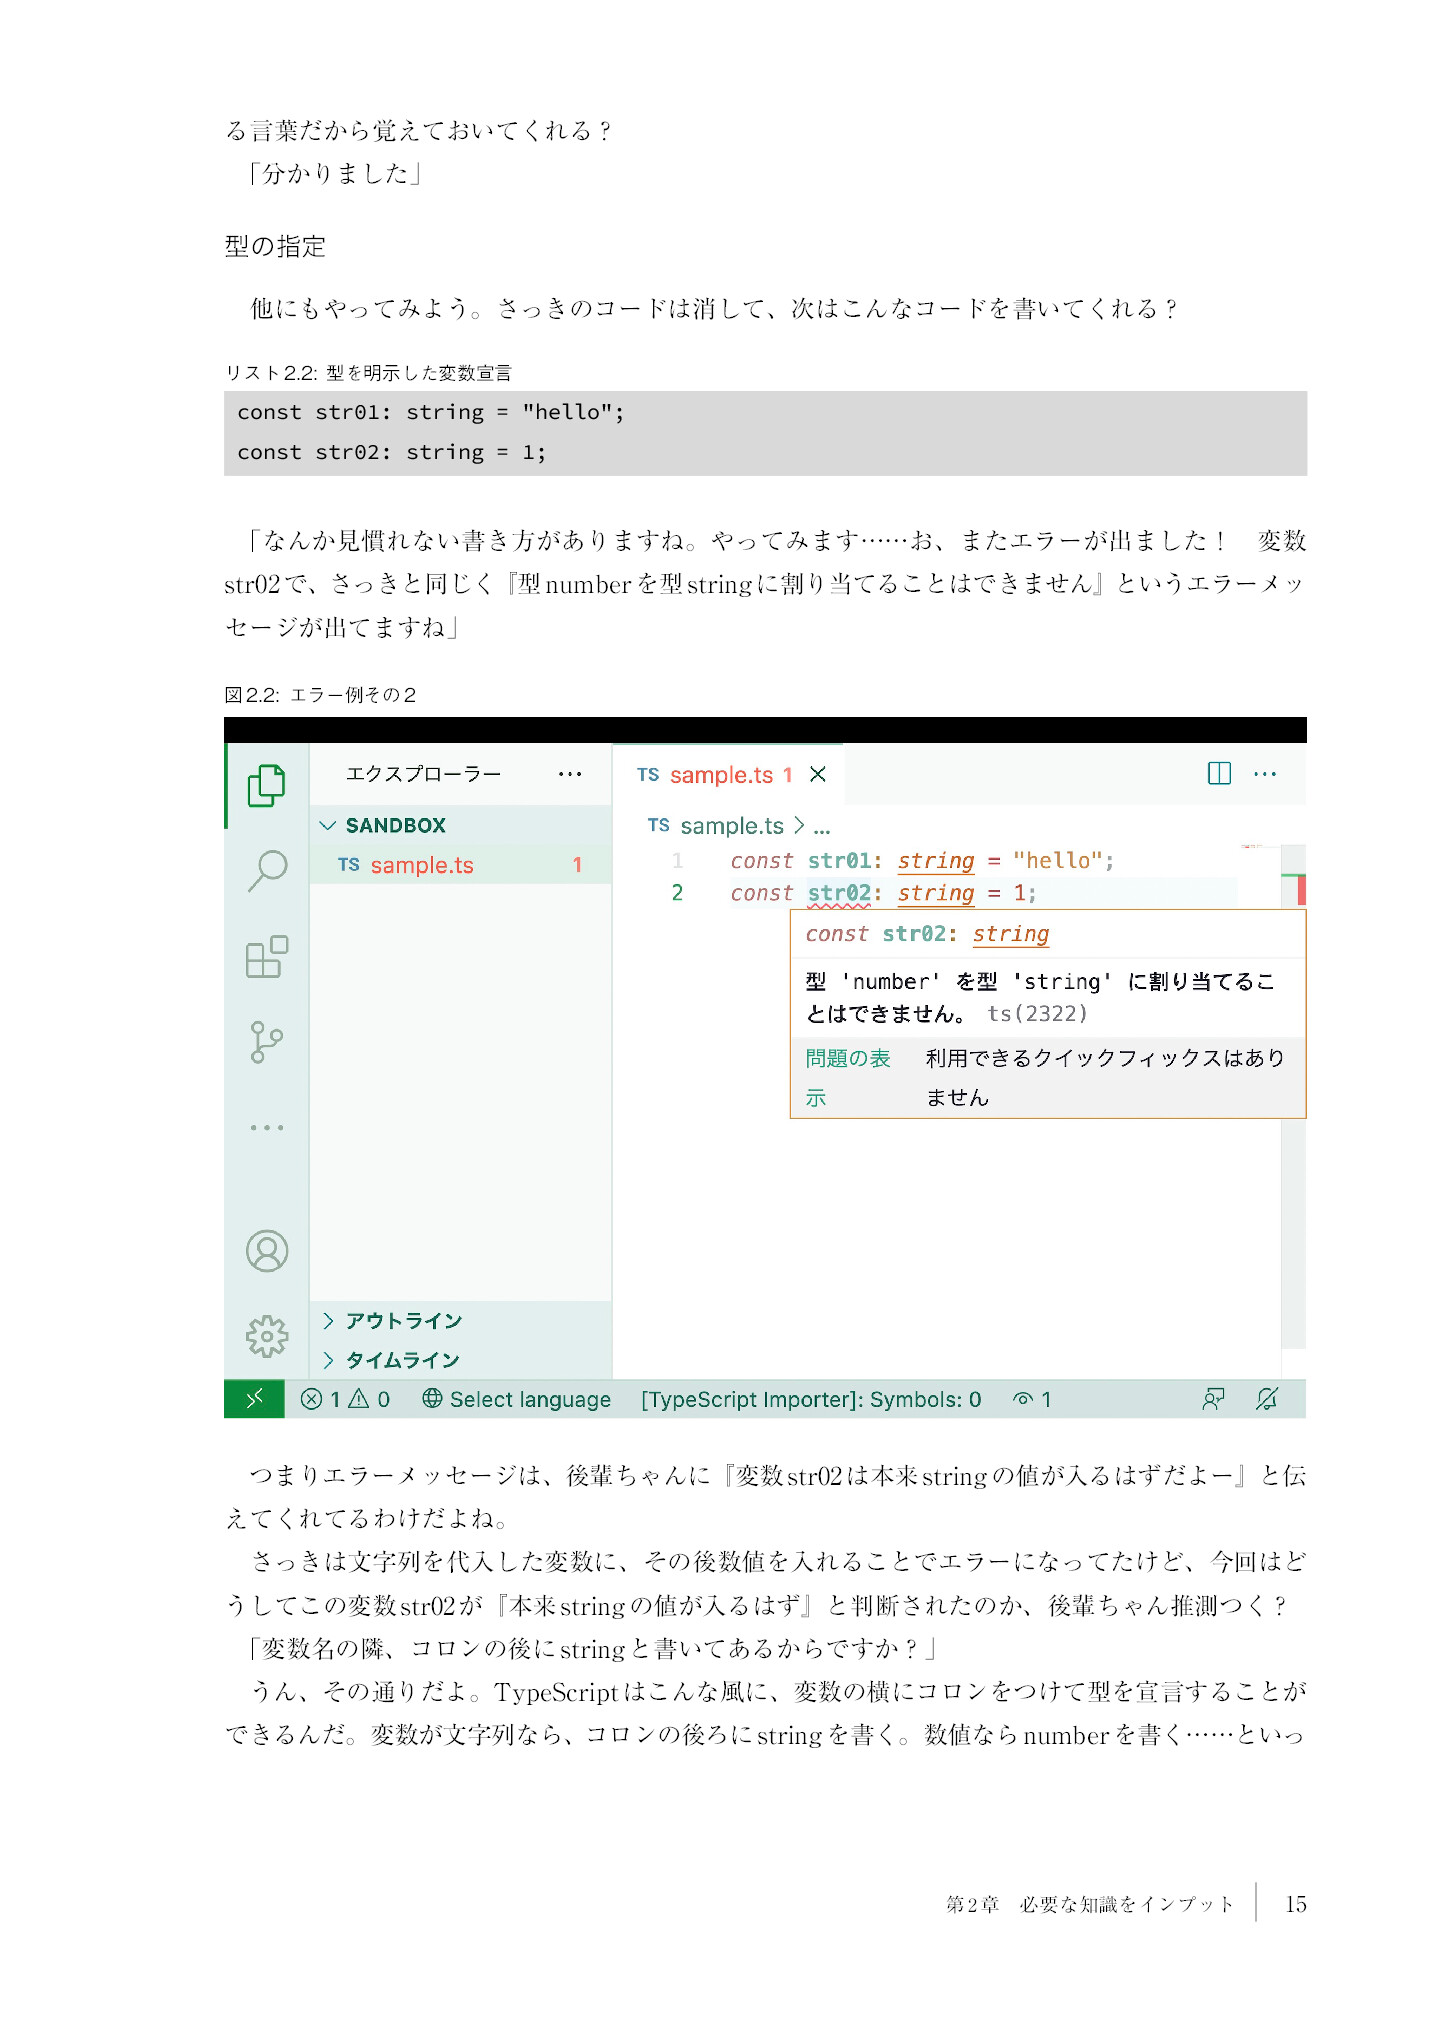This screenshot has width=1433, height=2024.
Task: Open the Accounts profile icon
Action: (267, 1251)
